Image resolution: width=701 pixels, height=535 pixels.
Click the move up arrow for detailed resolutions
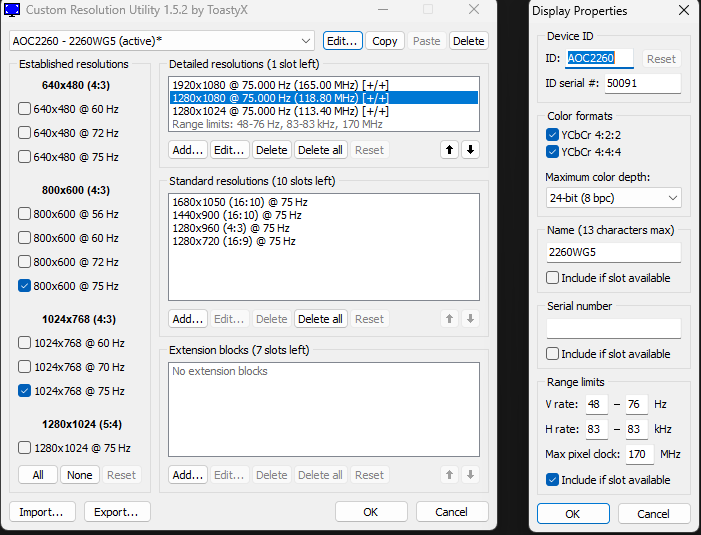[450, 150]
